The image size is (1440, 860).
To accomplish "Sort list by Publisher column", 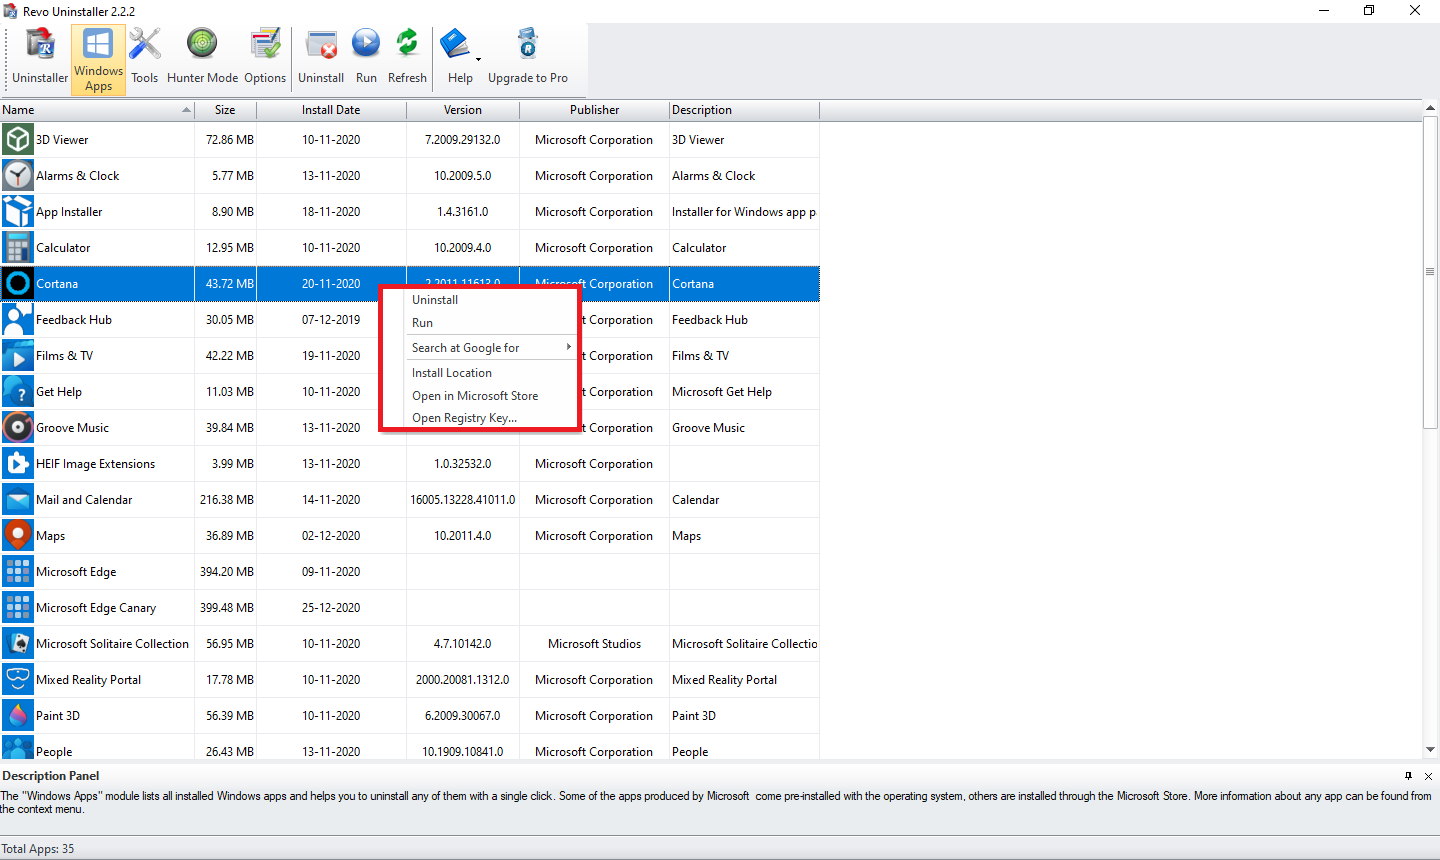I will pos(594,110).
